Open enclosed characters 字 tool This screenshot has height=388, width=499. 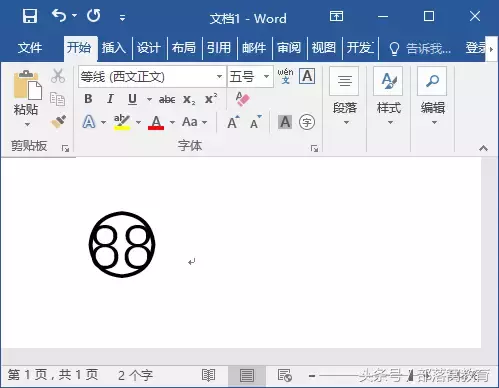click(x=307, y=122)
